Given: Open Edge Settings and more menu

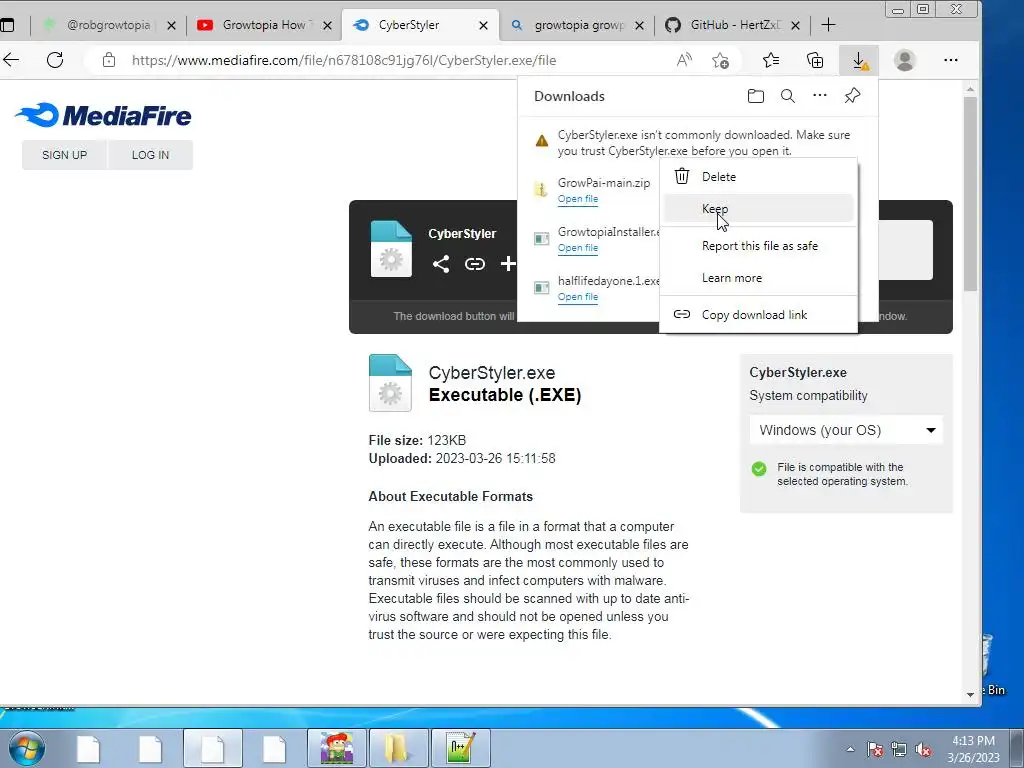Looking at the screenshot, I should 951,60.
